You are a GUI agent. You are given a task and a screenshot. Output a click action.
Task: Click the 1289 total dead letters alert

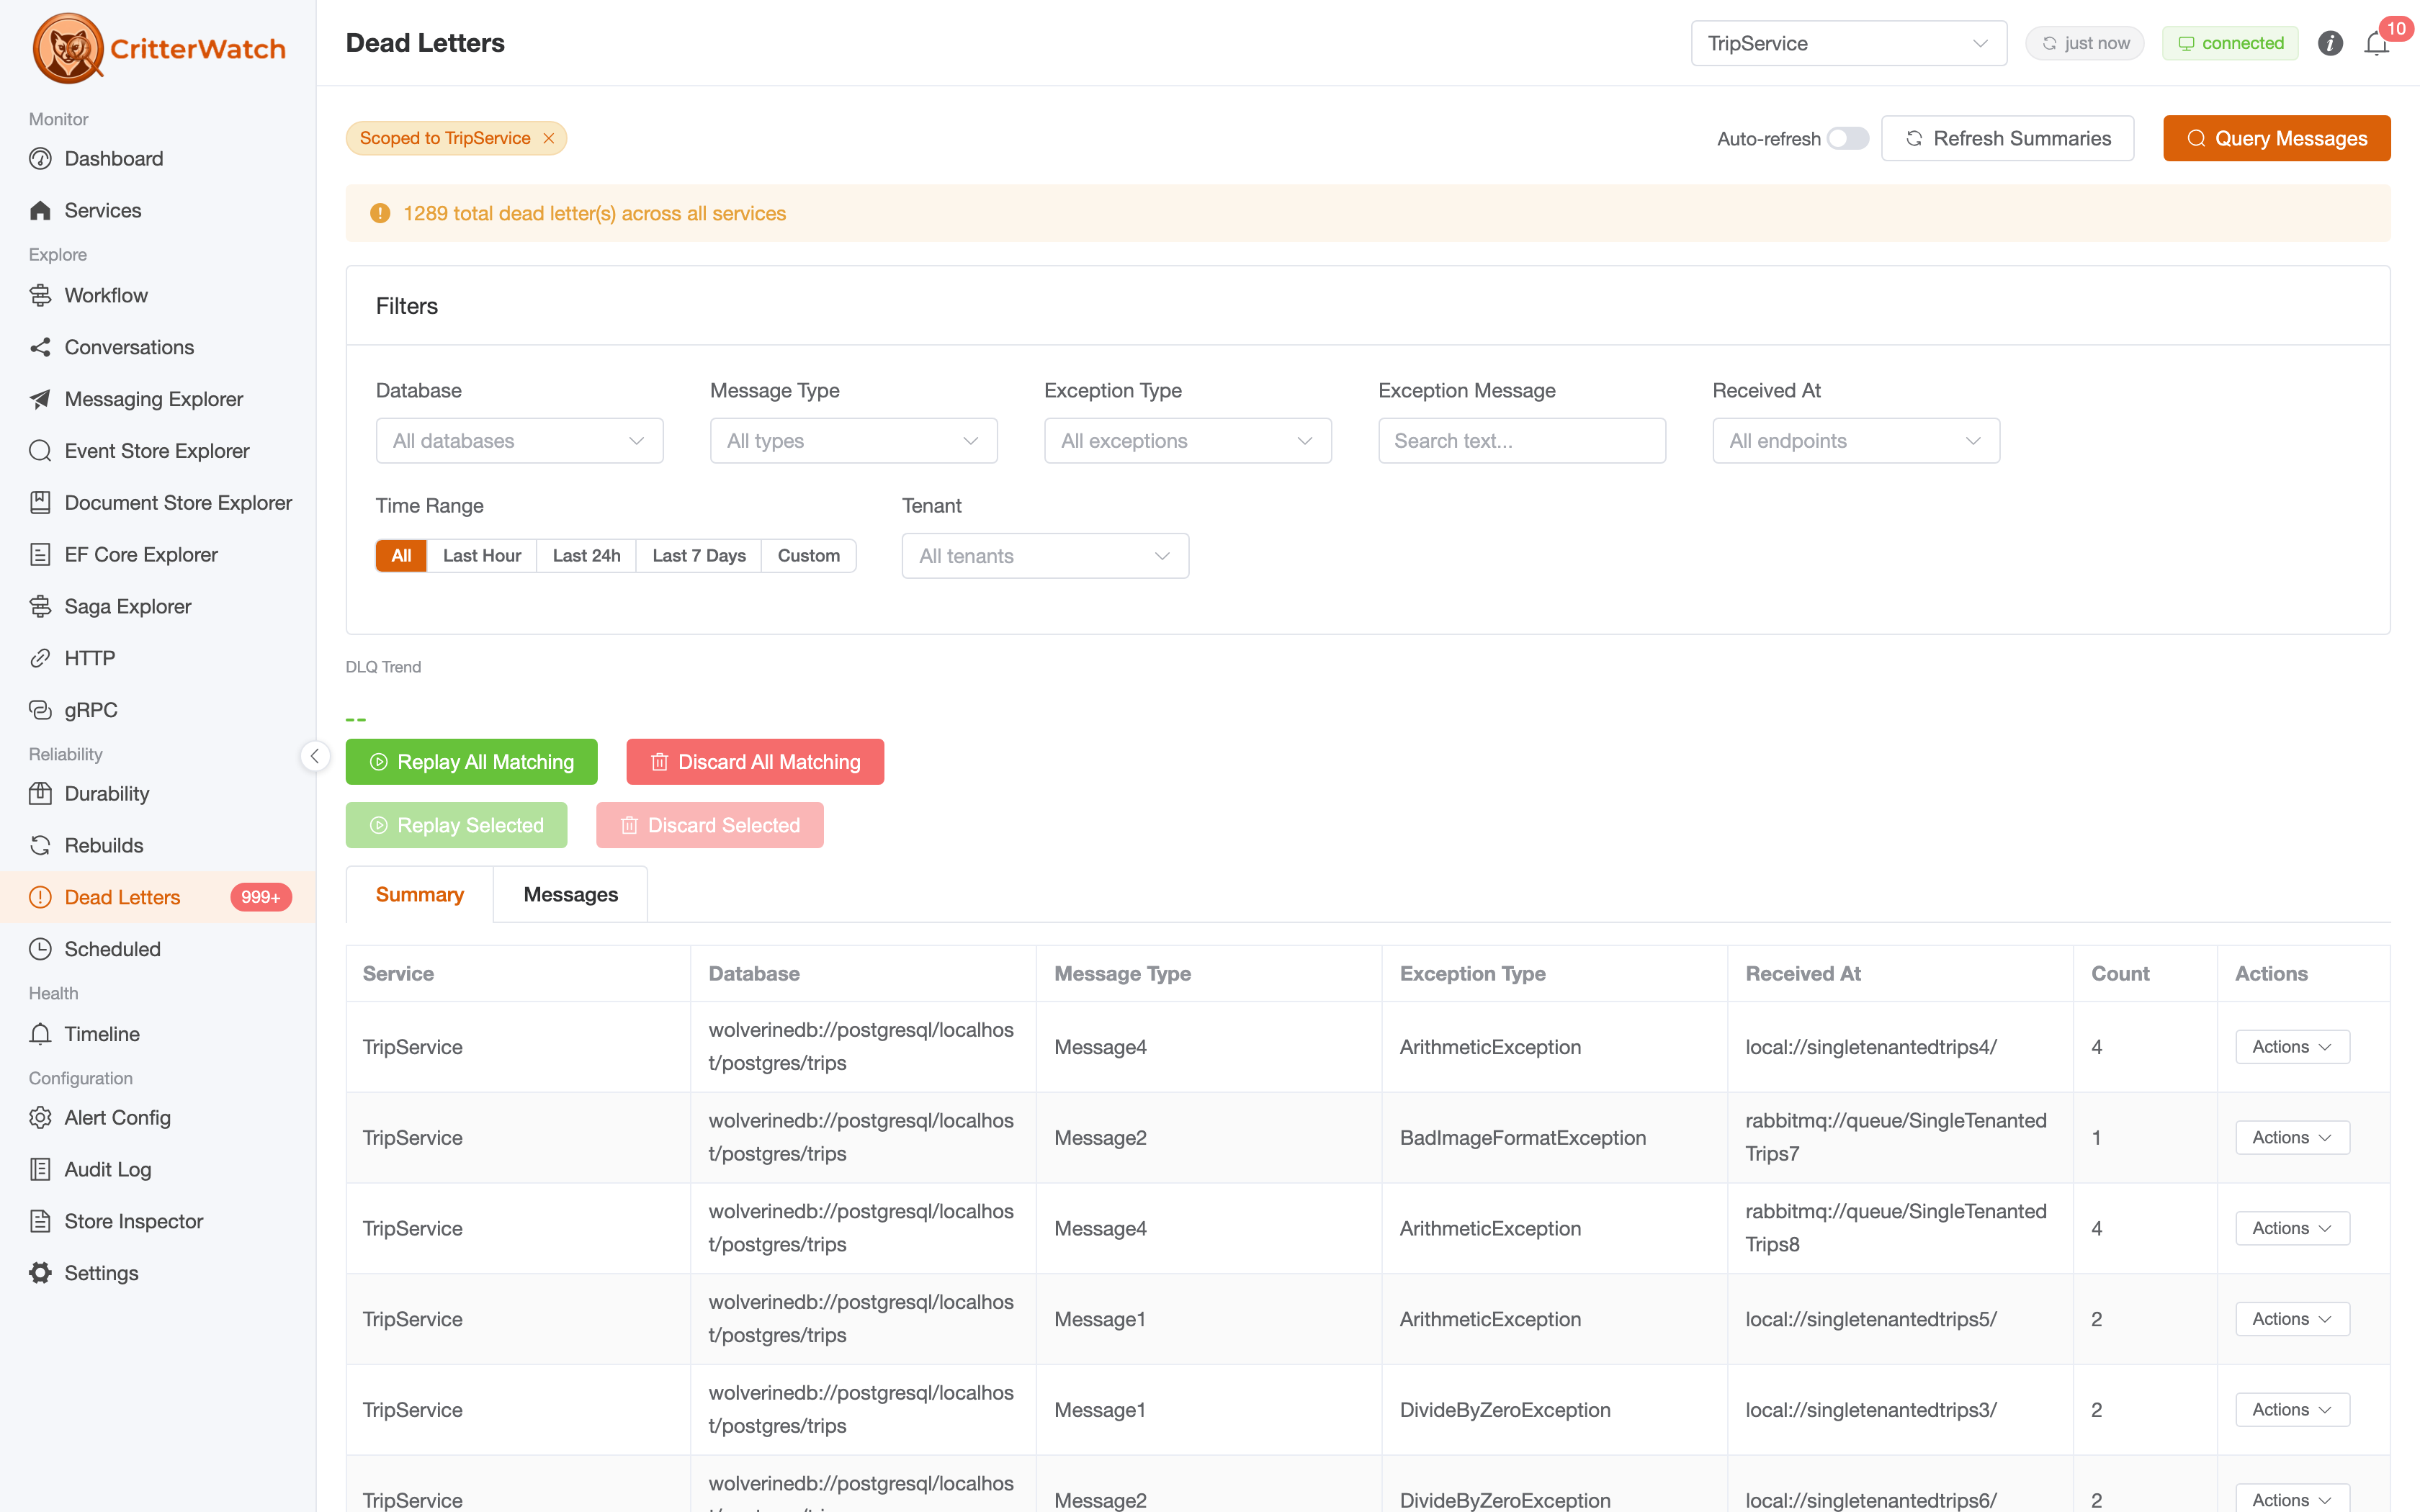1367,213
